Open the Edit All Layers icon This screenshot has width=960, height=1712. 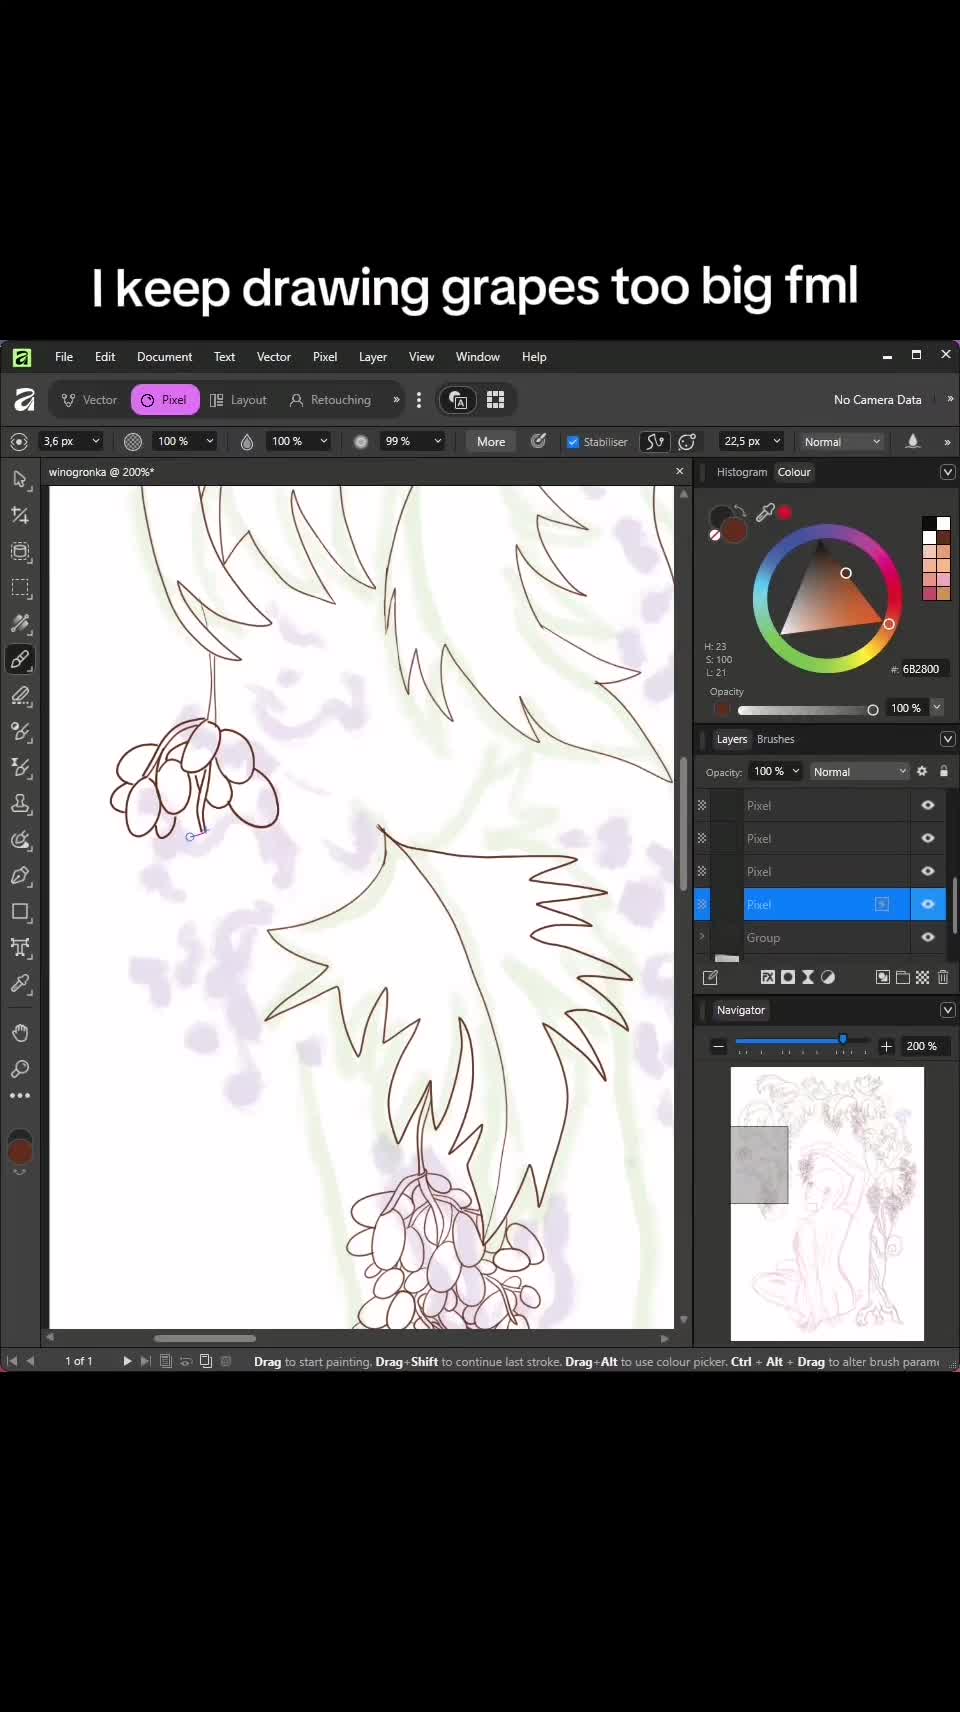[711, 977]
